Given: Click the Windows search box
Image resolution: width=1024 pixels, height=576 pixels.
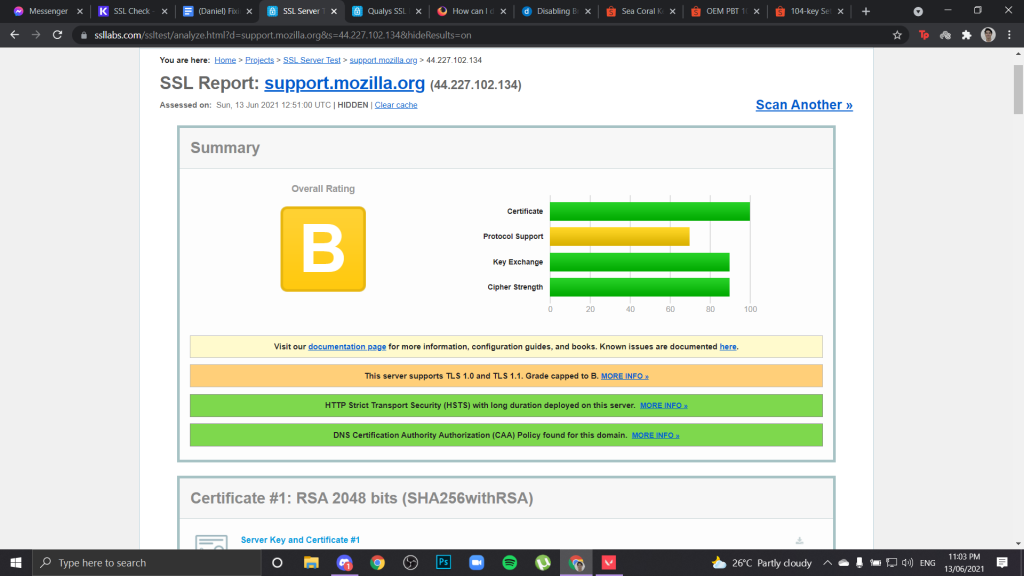Looking at the screenshot, I should click(x=147, y=562).
